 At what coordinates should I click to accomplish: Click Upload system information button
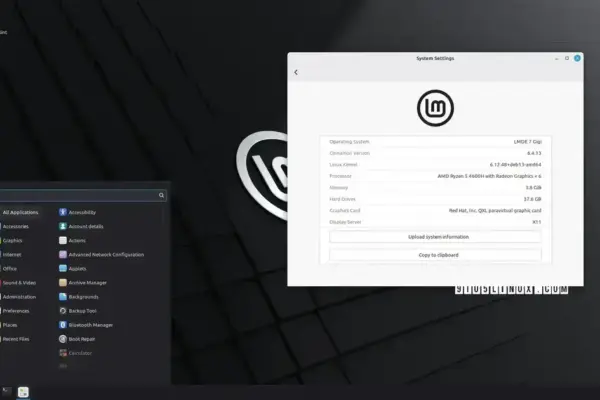[x=435, y=237]
